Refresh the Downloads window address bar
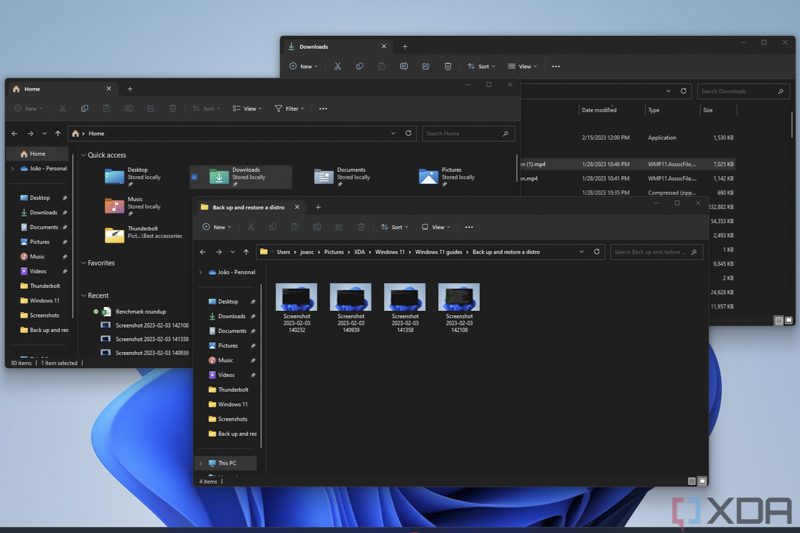Image resolution: width=800 pixels, height=533 pixels. (x=683, y=91)
